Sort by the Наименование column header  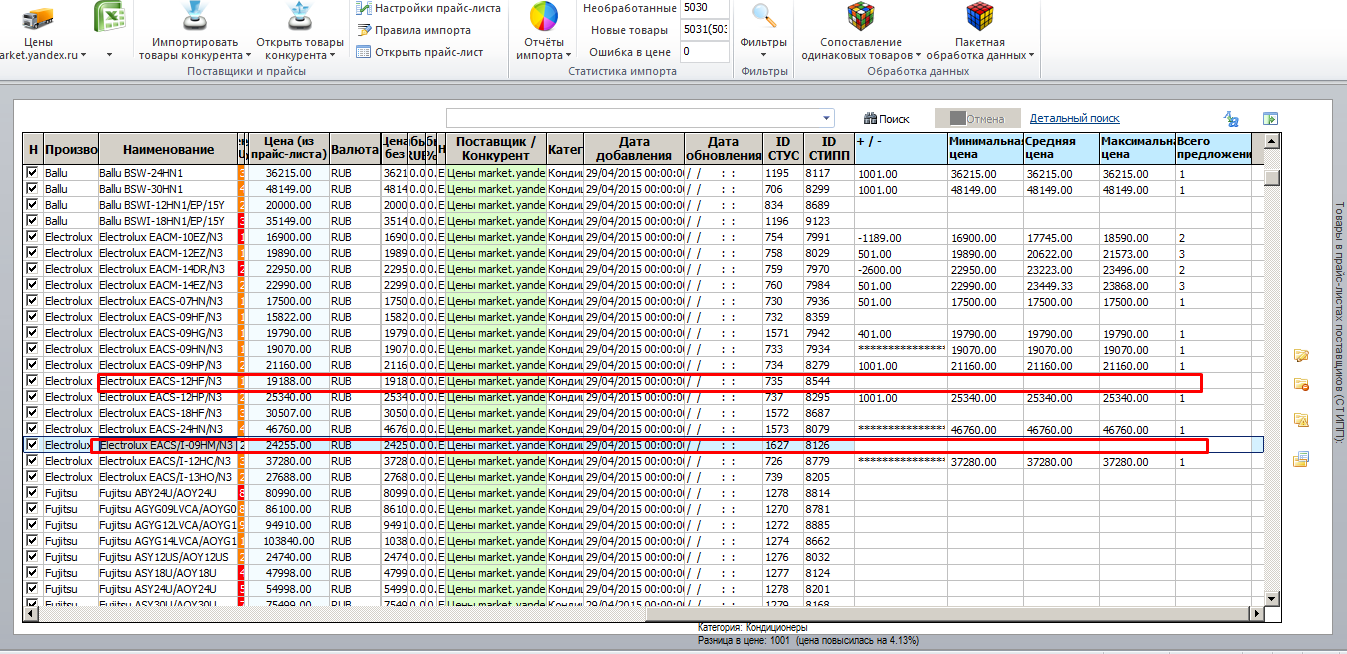pyautogui.click(x=168, y=149)
